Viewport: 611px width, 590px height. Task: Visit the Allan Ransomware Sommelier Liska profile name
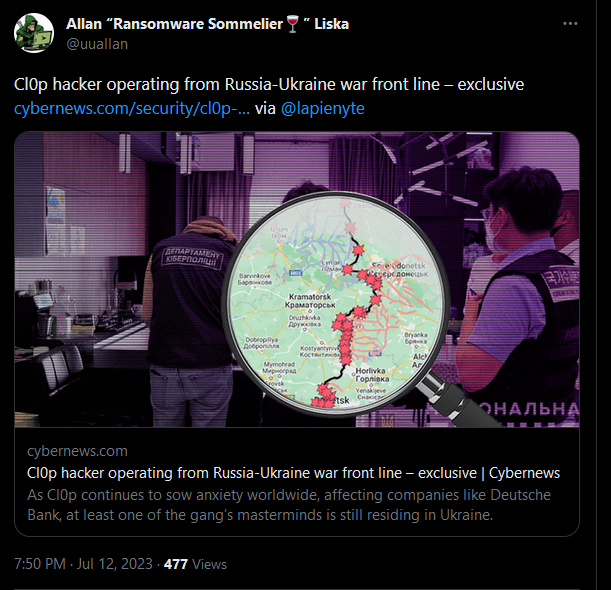tap(207, 24)
